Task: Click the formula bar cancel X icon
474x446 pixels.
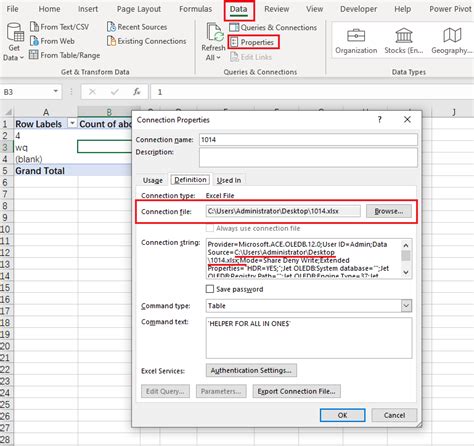Action: 92,92
